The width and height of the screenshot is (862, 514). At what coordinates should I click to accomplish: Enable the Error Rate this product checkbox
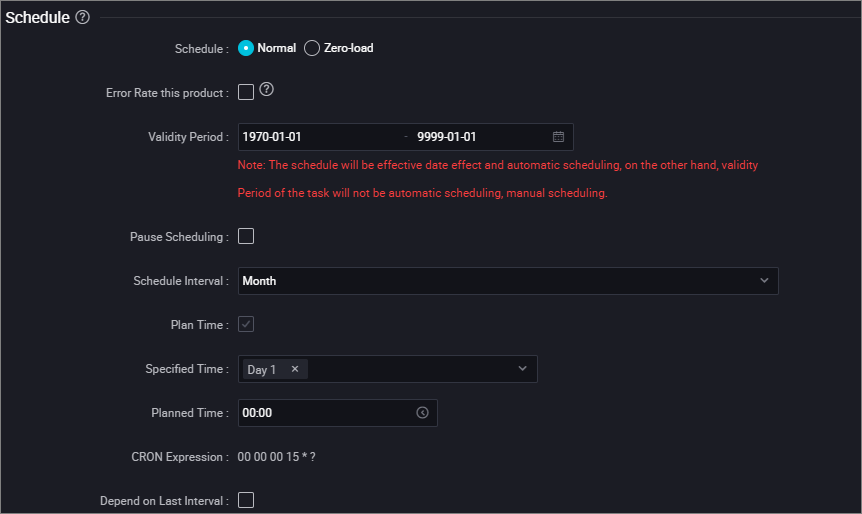coord(246,92)
